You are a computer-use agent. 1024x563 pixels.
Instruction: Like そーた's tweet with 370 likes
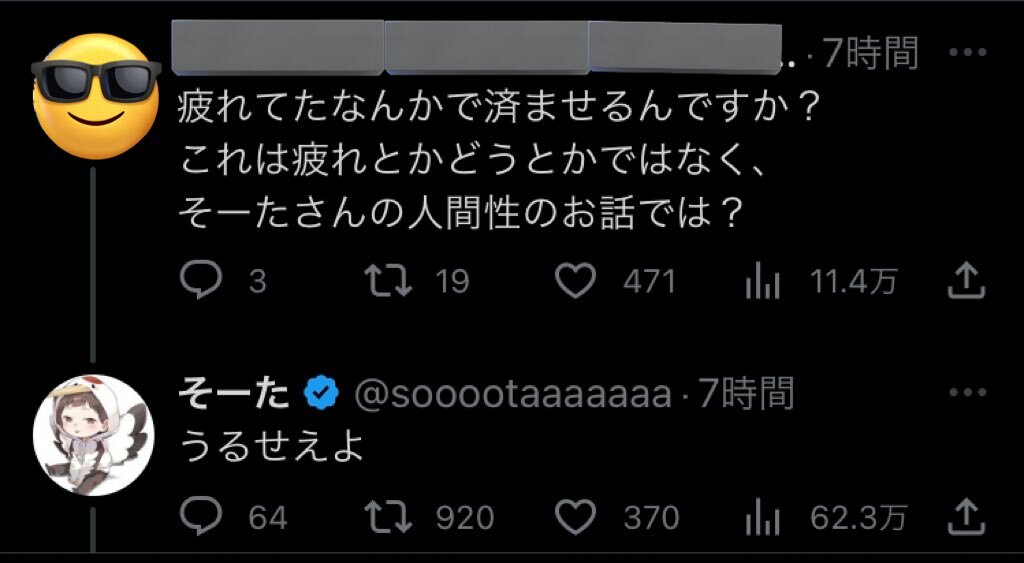[575, 516]
